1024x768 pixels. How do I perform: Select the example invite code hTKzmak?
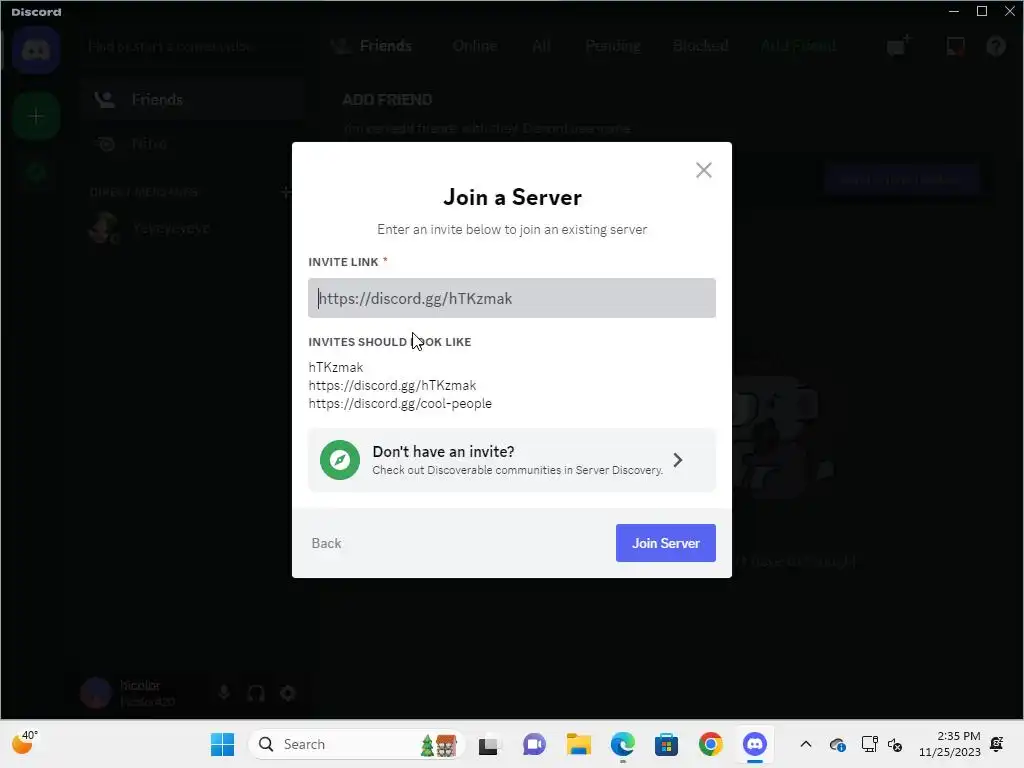336,367
